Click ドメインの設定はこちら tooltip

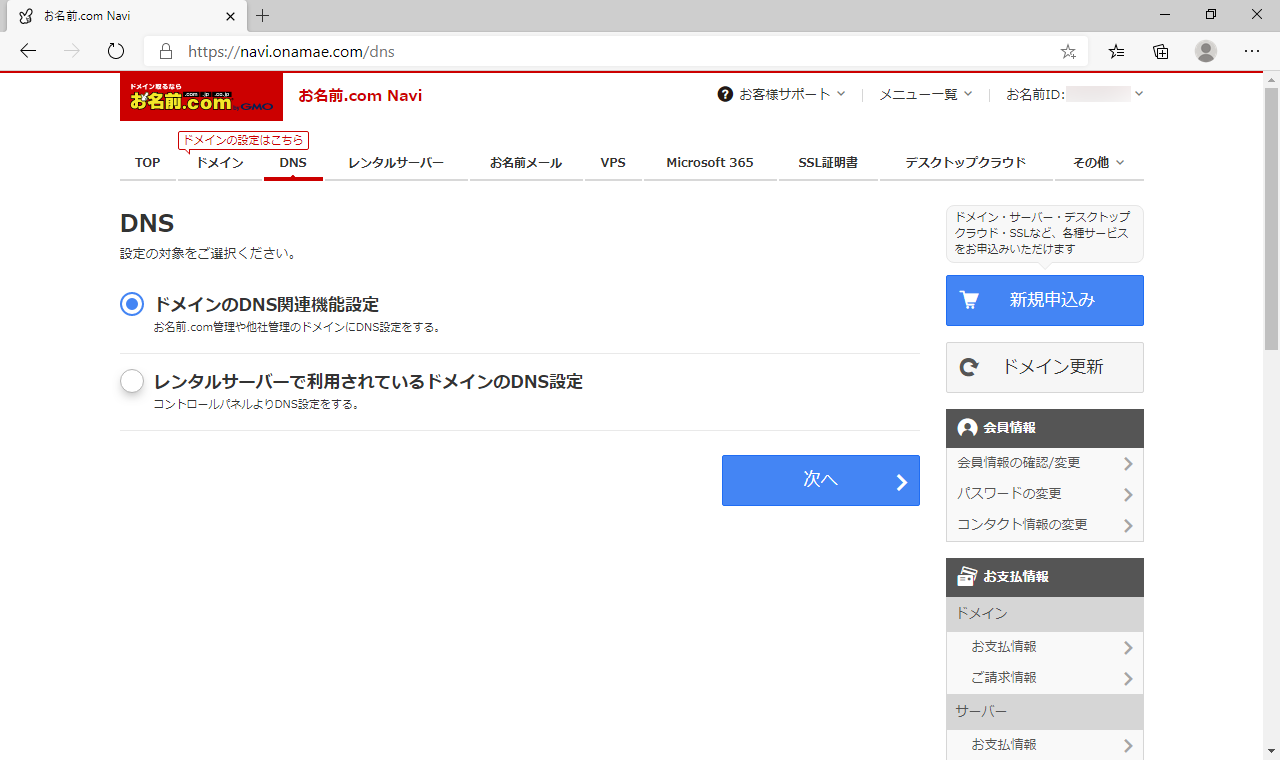coord(243,141)
